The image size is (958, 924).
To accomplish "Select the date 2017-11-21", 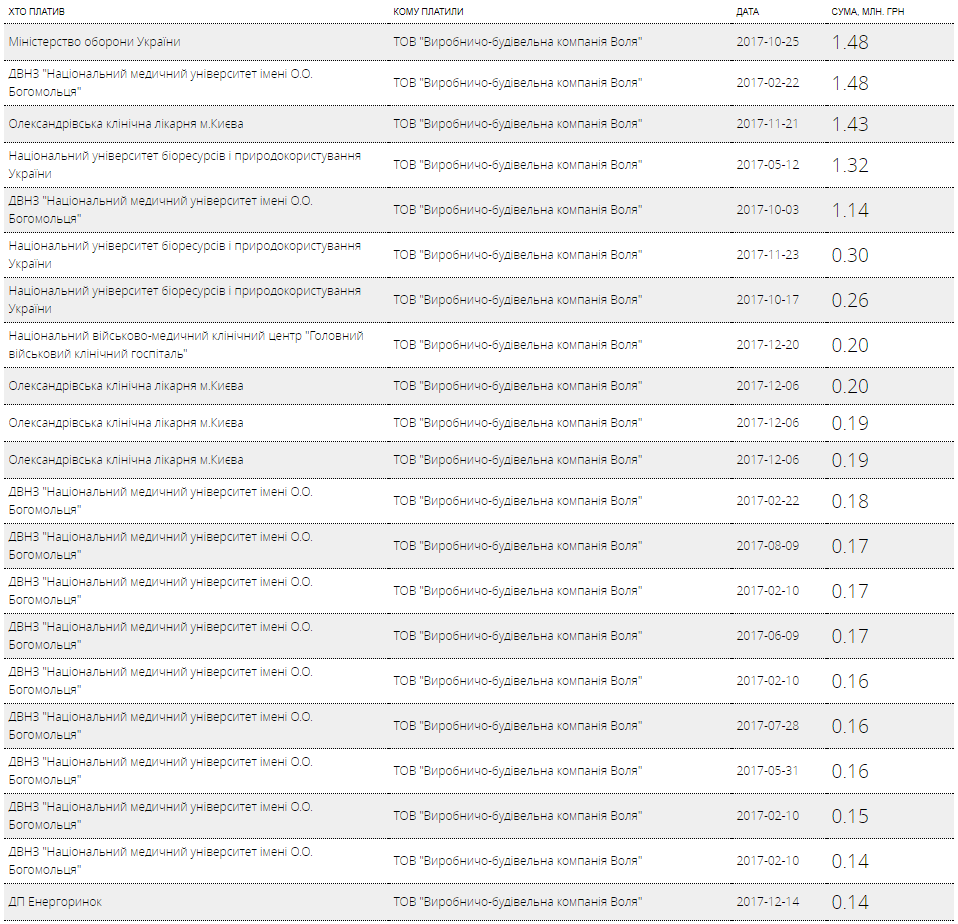I will [x=767, y=123].
